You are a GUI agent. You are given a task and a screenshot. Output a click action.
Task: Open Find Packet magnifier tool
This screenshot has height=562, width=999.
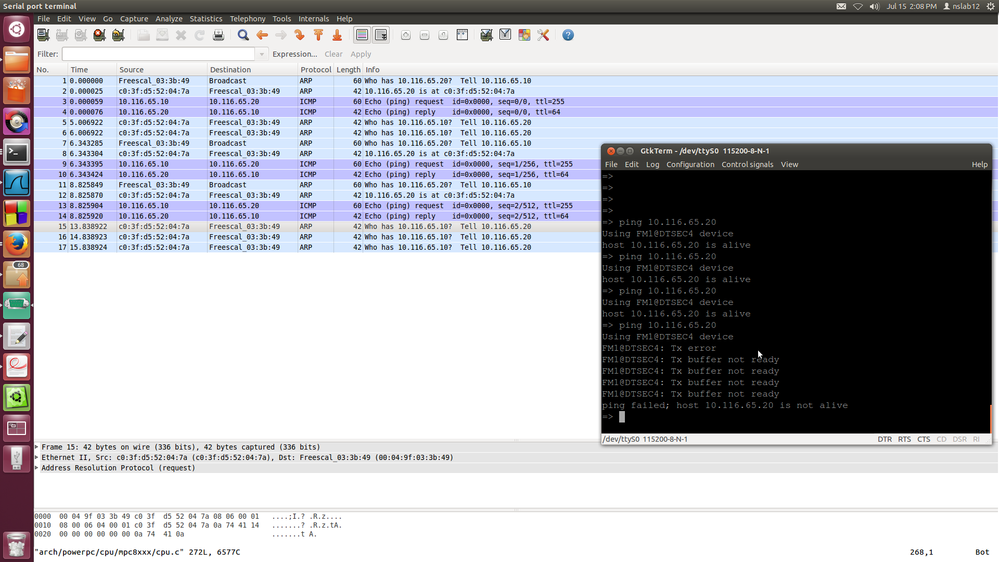tap(243, 35)
